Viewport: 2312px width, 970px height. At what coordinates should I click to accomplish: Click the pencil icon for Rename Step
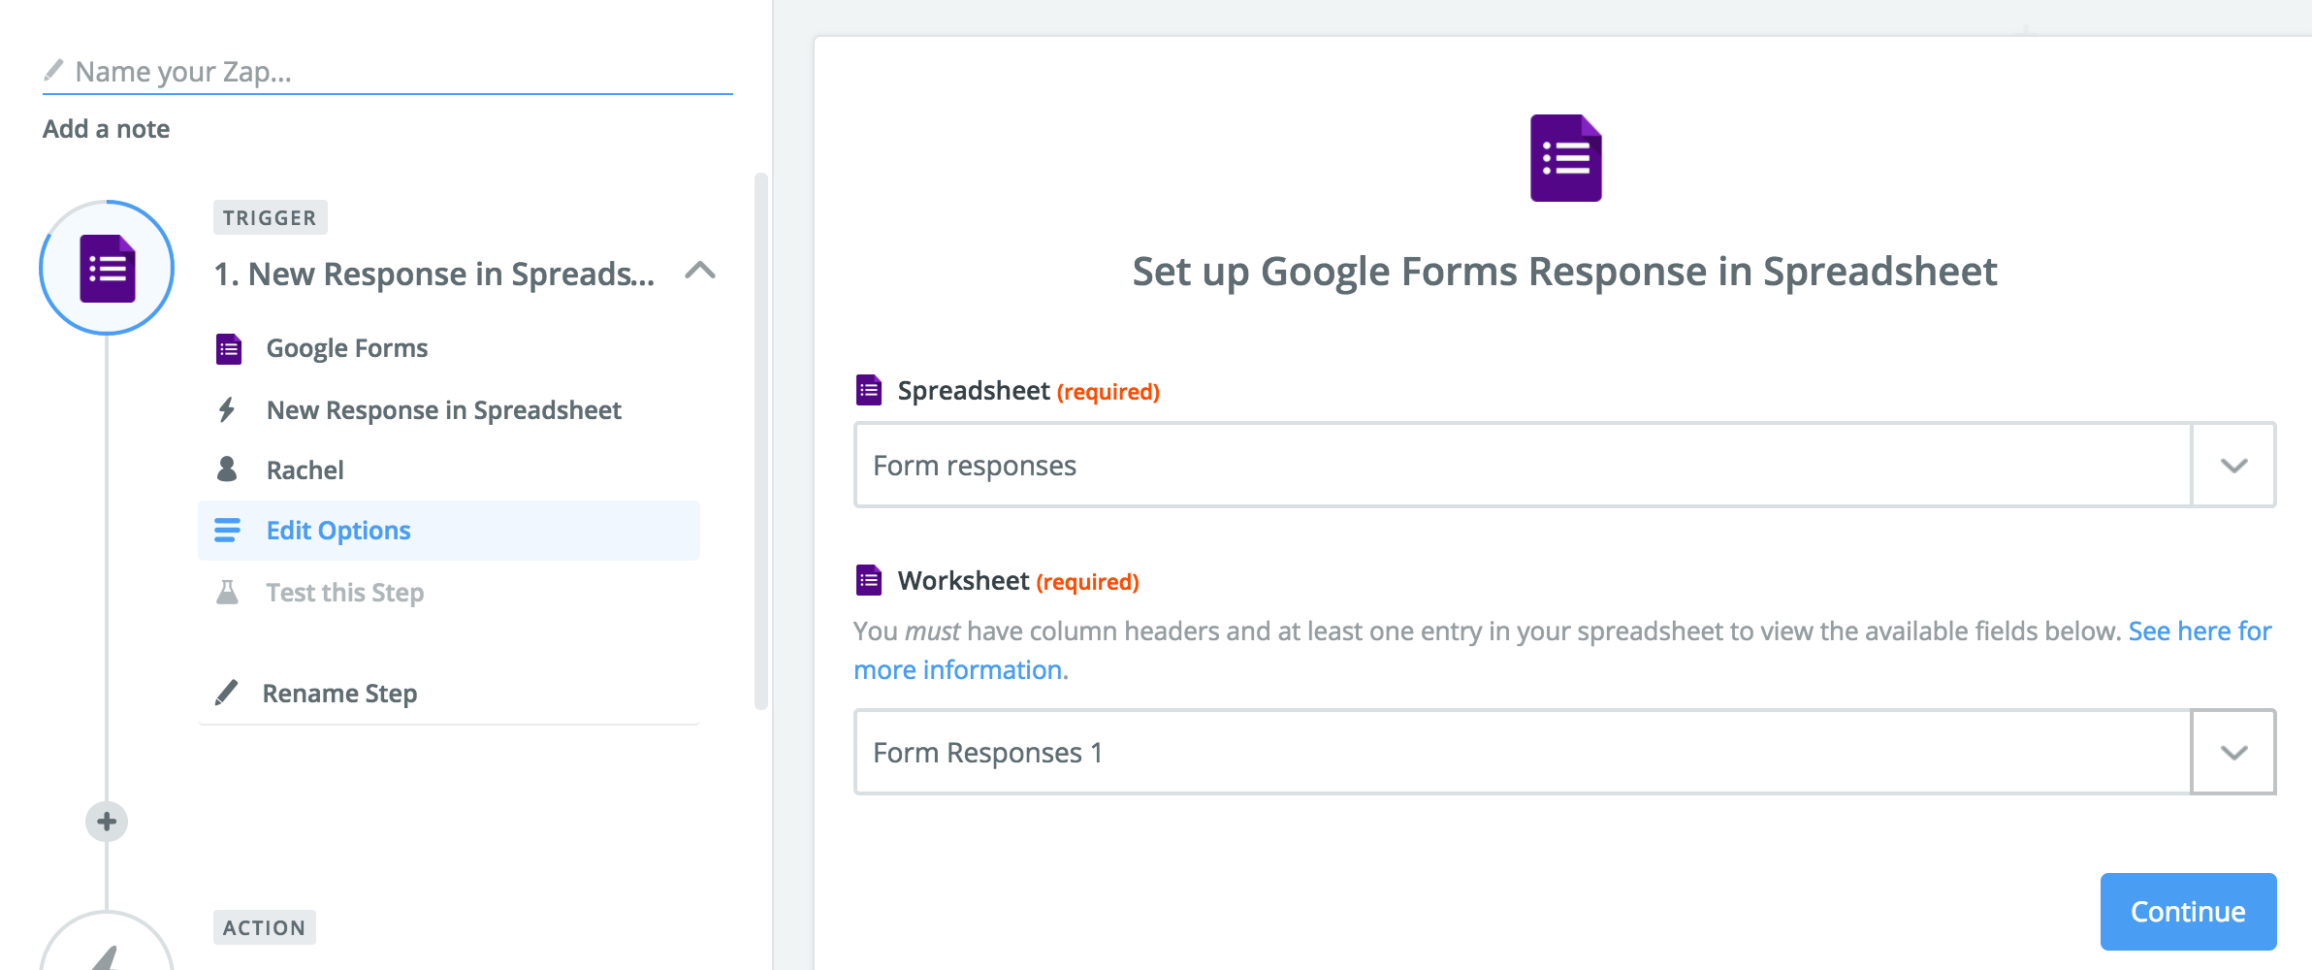pos(227,692)
